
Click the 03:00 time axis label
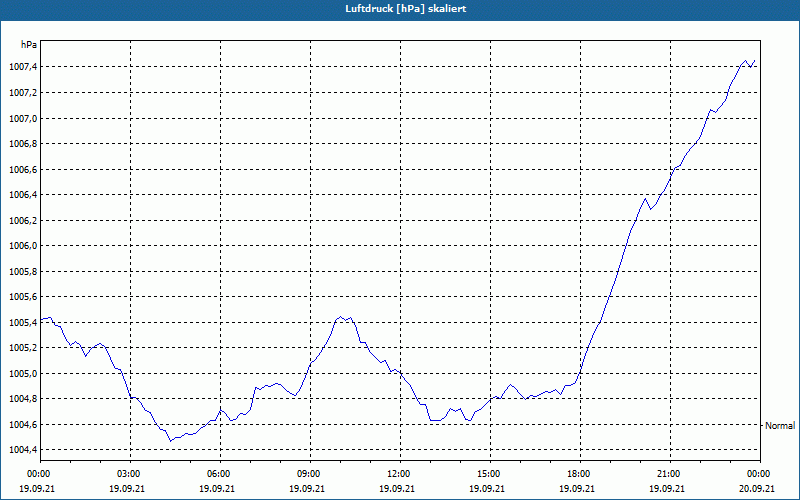(131, 474)
